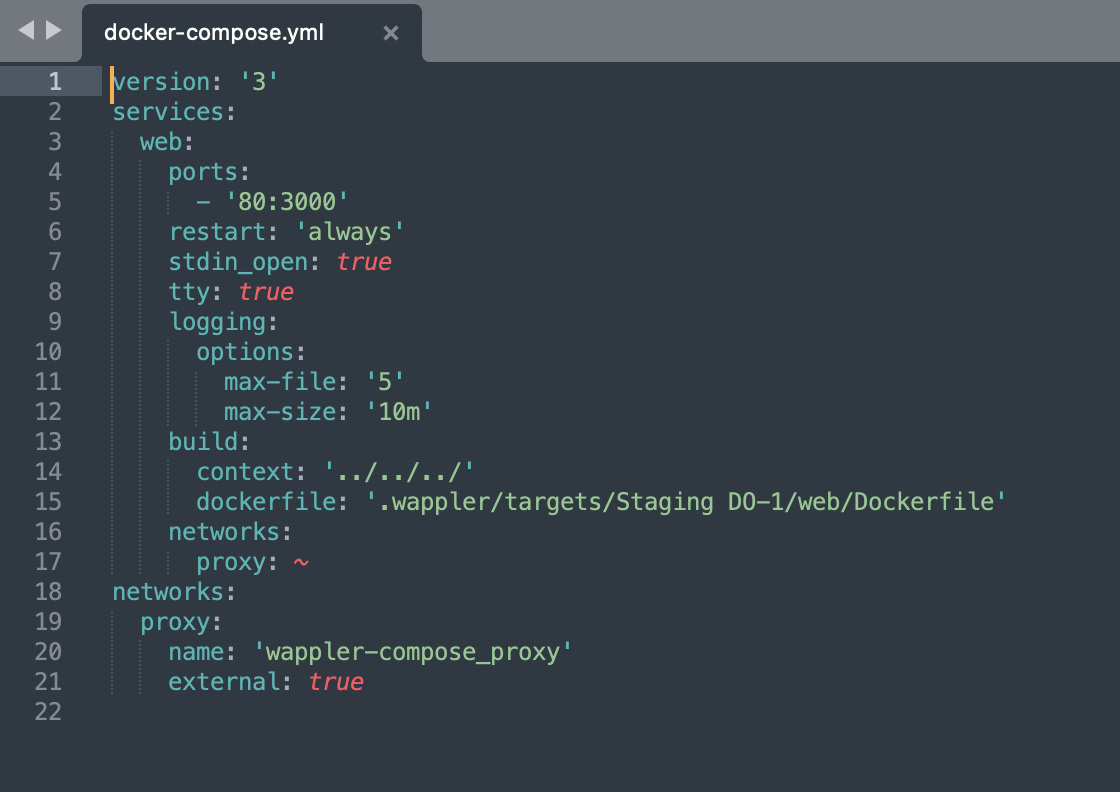Click the 'wappler-compose_proxy' name value
Image resolution: width=1120 pixels, height=792 pixels.
[413, 652]
